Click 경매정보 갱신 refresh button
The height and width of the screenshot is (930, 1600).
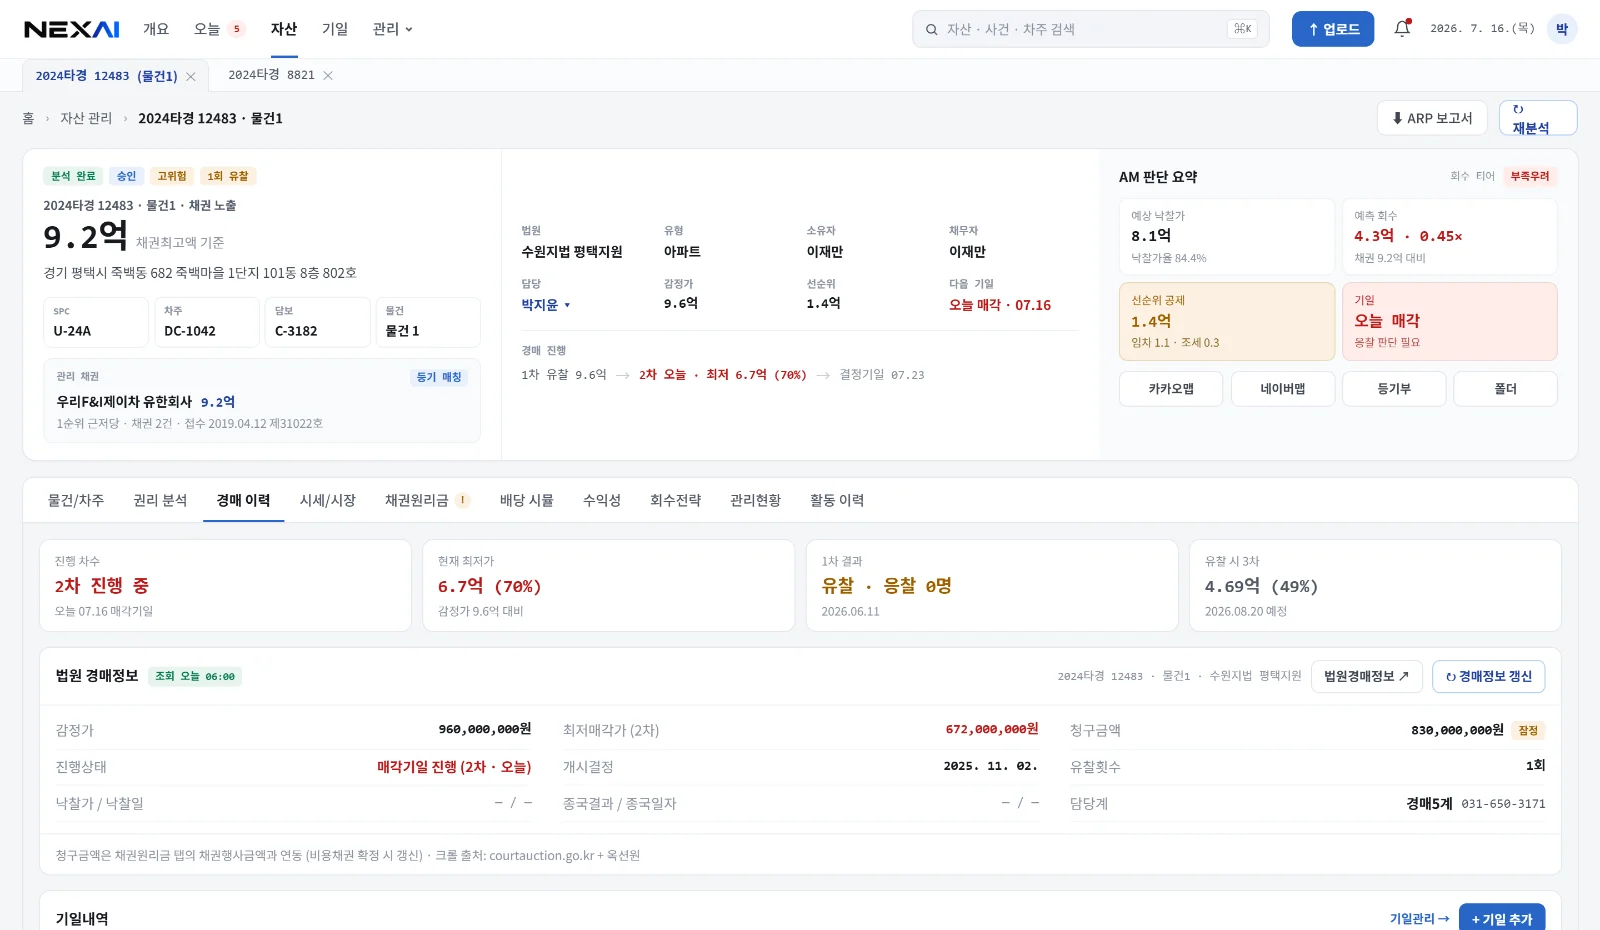pos(1489,677)
